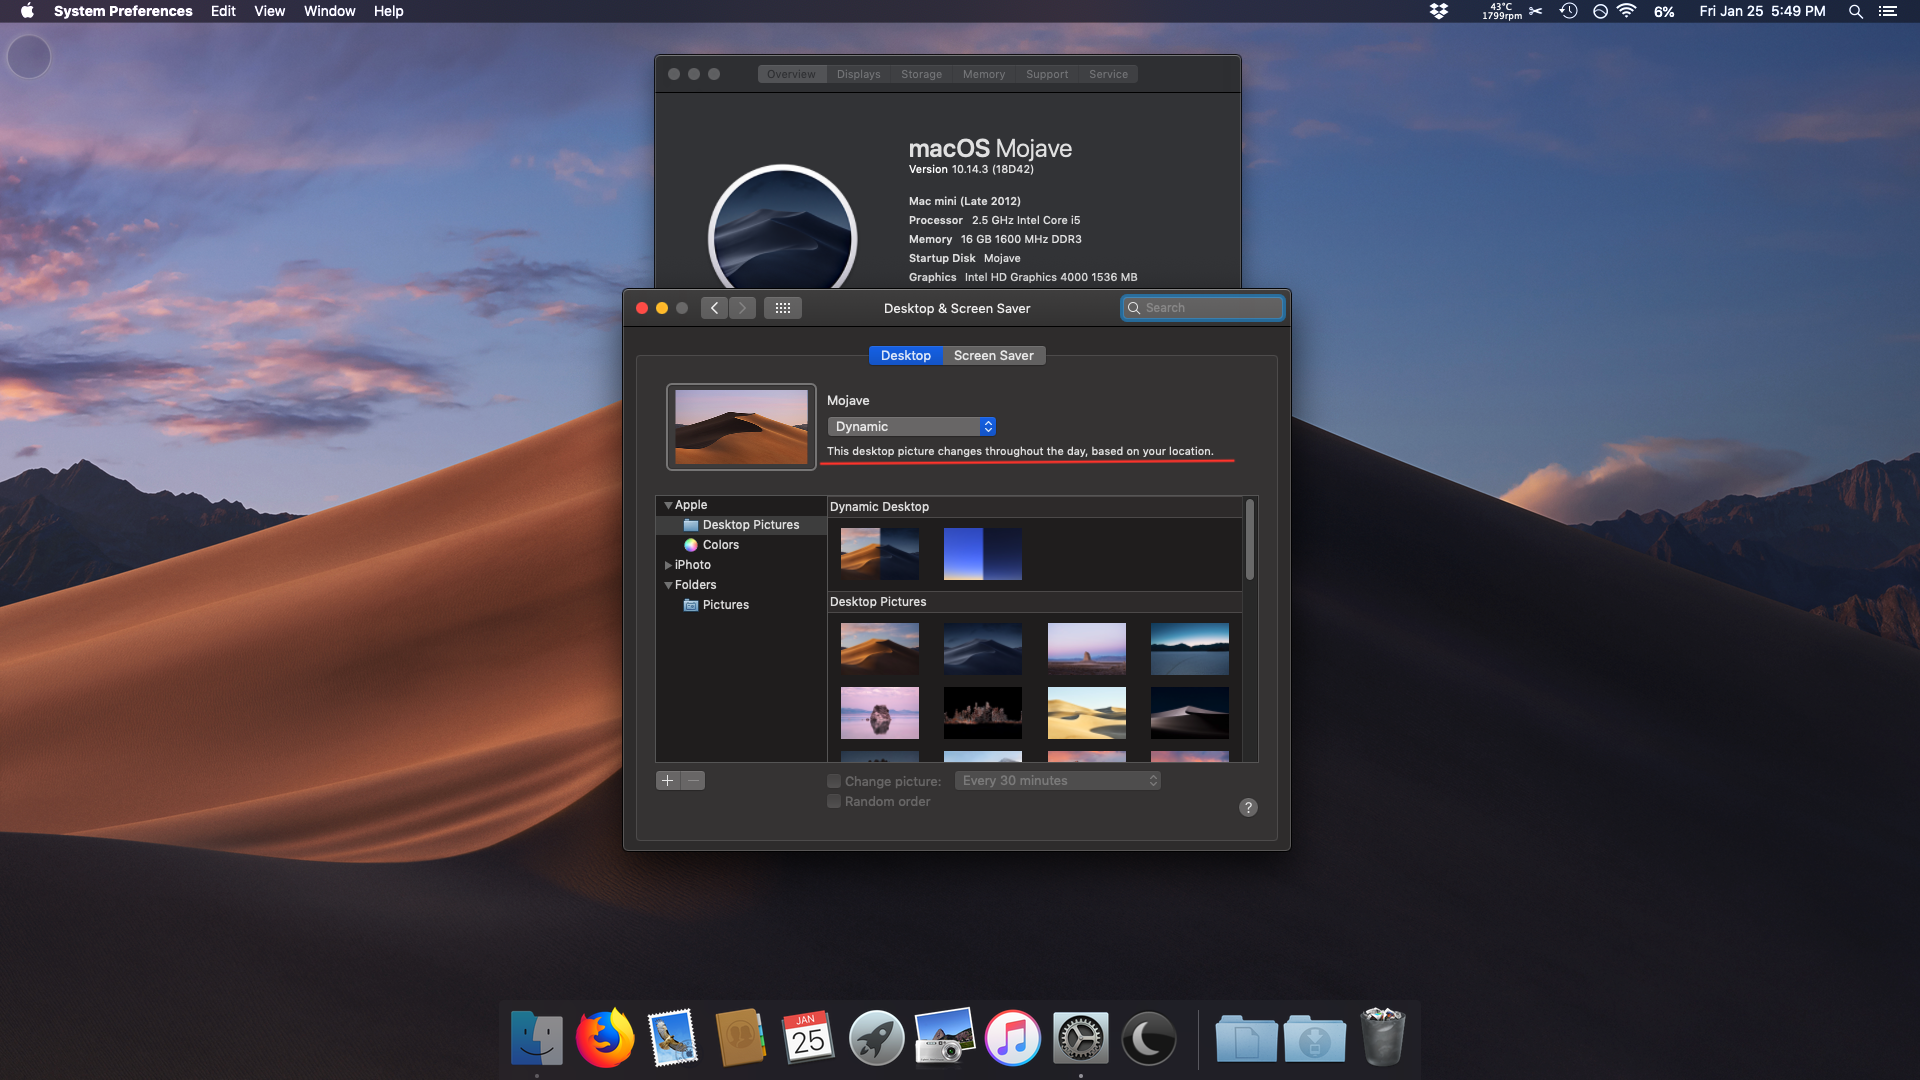Open the Time Machine menu bar icon

tap(1568, 11)
